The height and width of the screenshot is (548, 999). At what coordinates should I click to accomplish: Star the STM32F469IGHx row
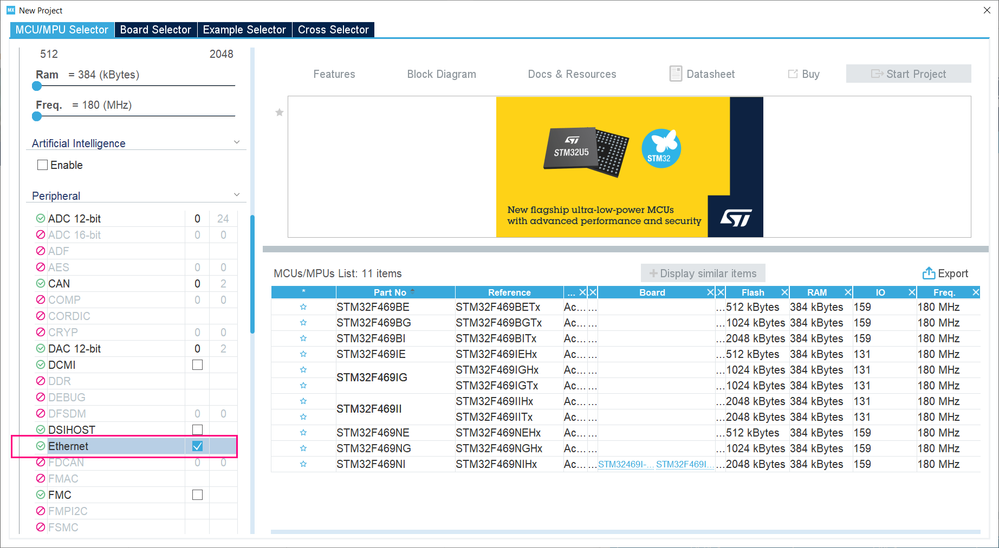[x=303, y=370]
